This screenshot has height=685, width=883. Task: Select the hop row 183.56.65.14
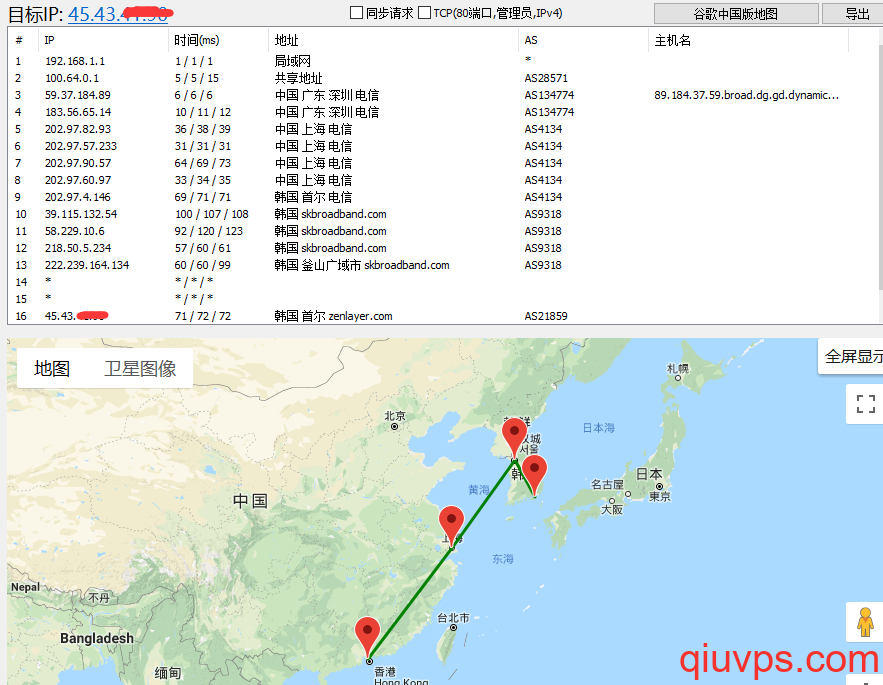coord(444,112)
